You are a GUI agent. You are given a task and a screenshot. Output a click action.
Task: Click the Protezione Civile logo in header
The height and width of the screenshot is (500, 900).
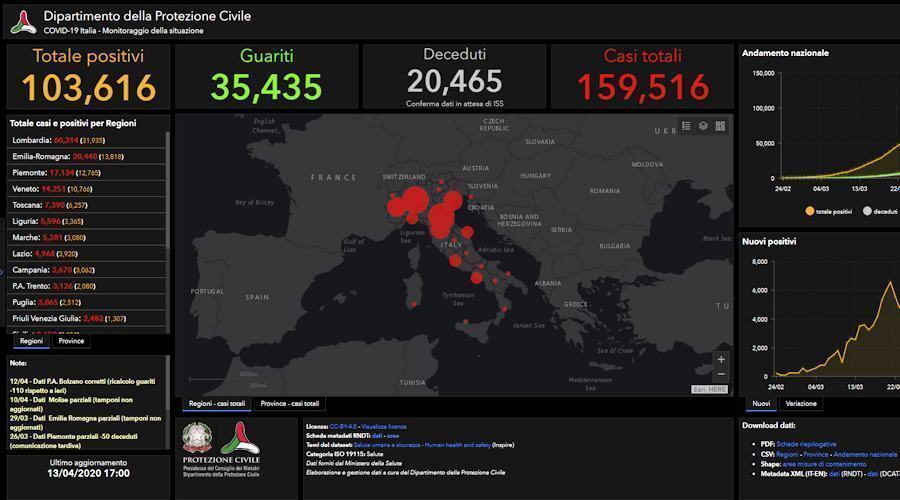click(22, 21)
